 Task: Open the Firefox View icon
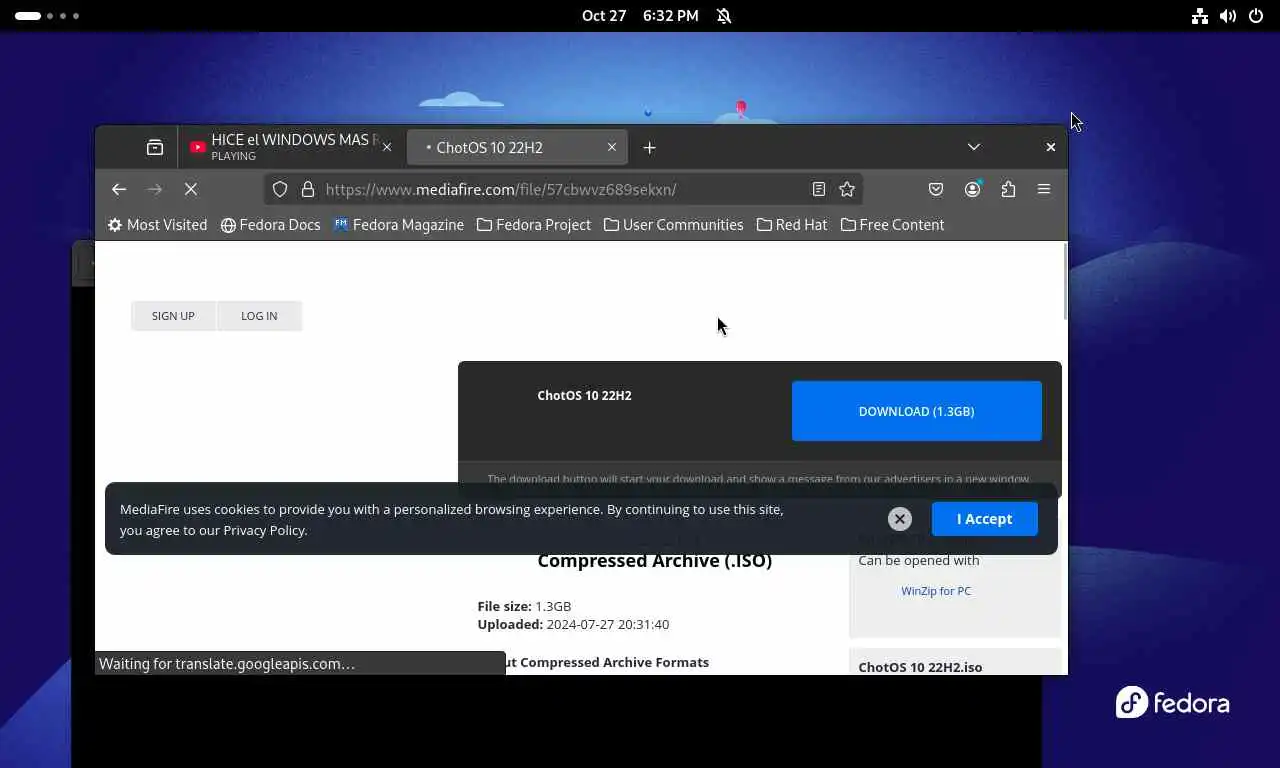(x=155, y=147)
